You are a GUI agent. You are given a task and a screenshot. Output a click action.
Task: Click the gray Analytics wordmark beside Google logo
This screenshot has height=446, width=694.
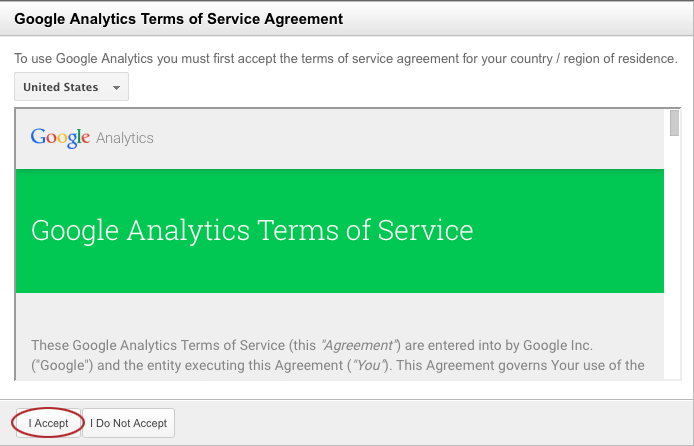tap(125, 138)
